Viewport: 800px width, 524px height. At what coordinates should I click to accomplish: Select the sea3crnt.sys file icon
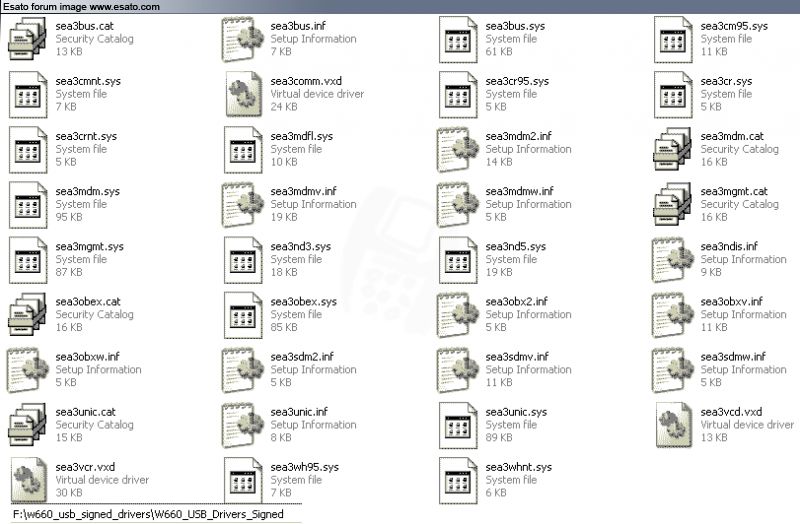coord(28,150)
